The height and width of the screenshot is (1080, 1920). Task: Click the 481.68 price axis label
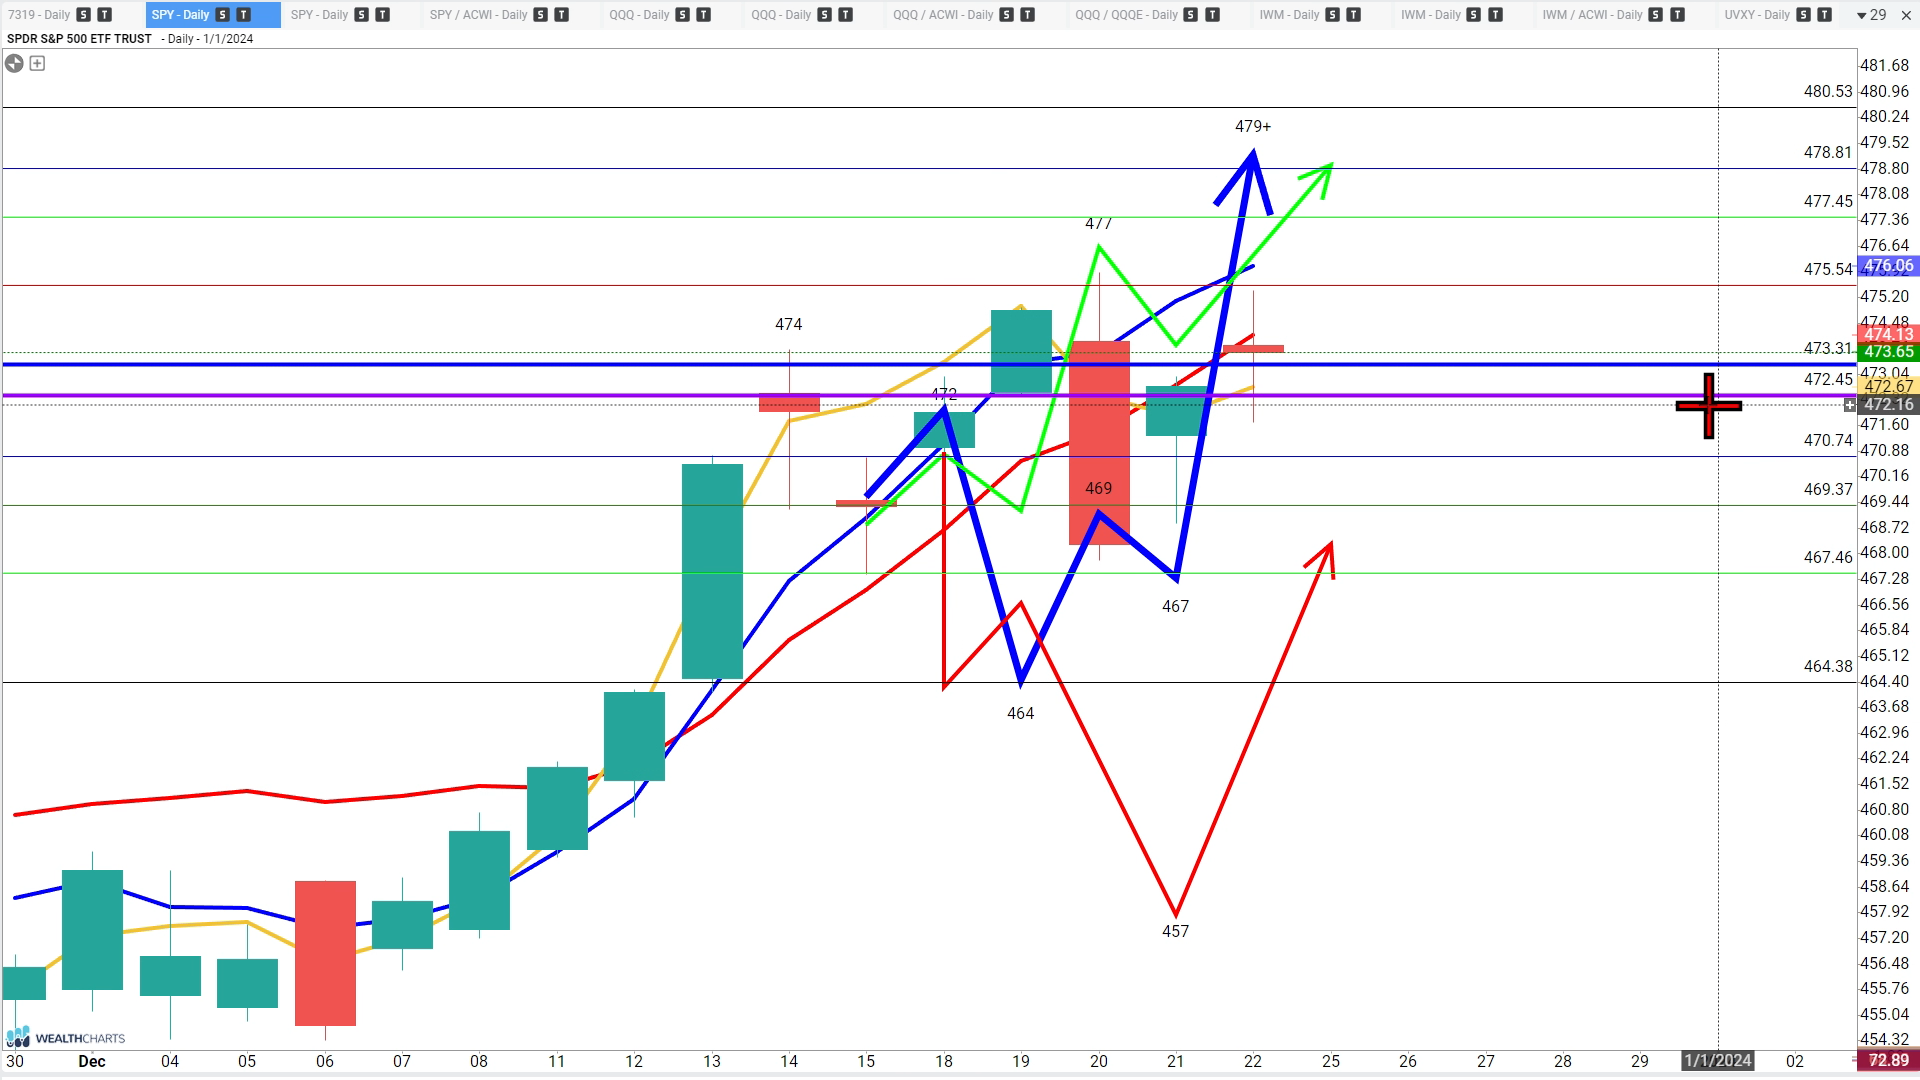point(1884,65)
